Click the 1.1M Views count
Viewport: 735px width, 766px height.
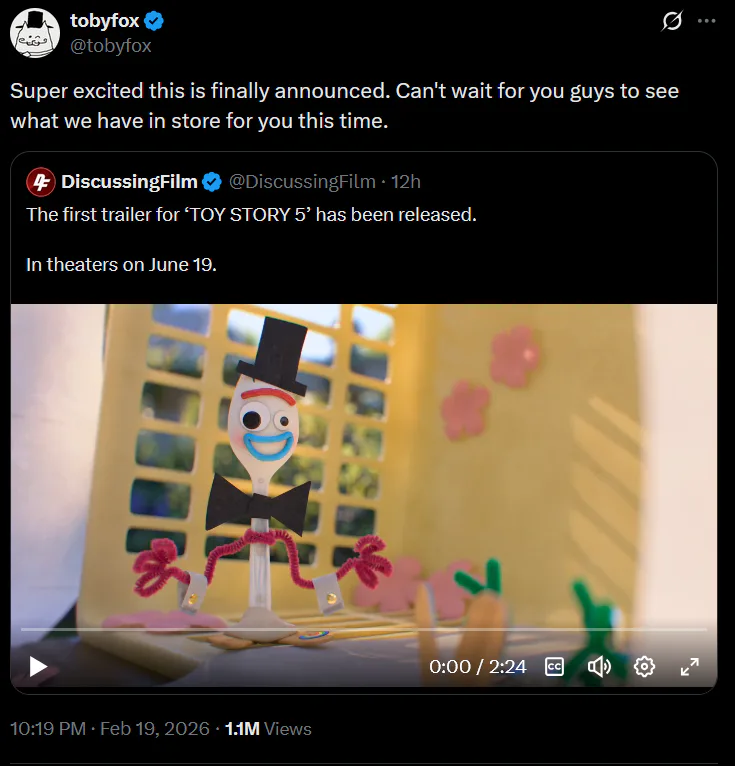268,729
